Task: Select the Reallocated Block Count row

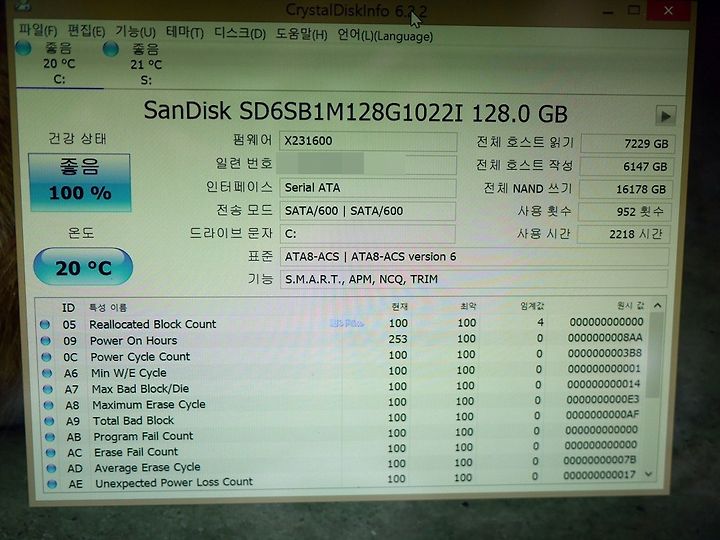Action: [342, 323]
